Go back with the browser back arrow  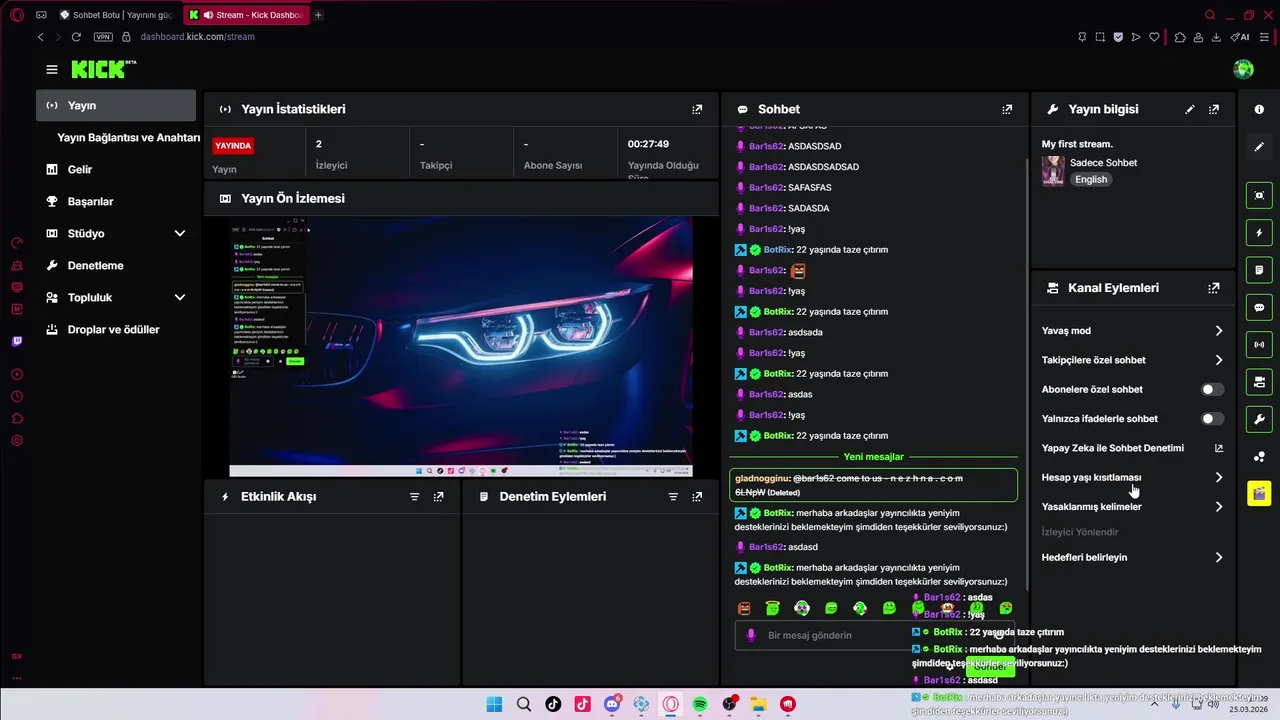[40, 37]
